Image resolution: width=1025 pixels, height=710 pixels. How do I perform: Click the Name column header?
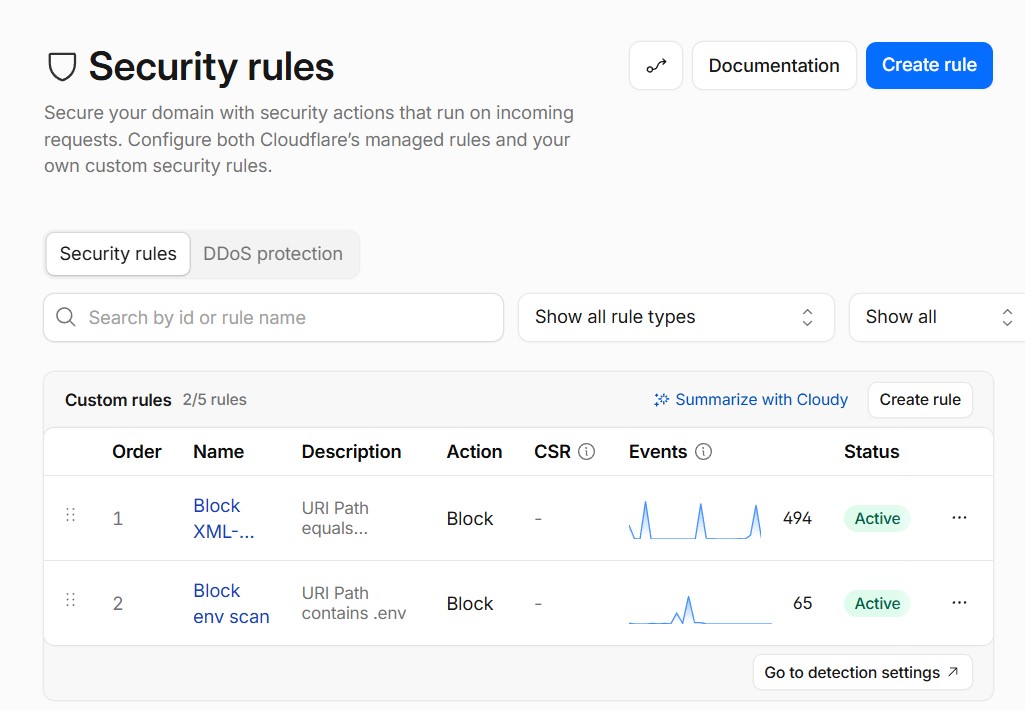click(x=218, y=452)
